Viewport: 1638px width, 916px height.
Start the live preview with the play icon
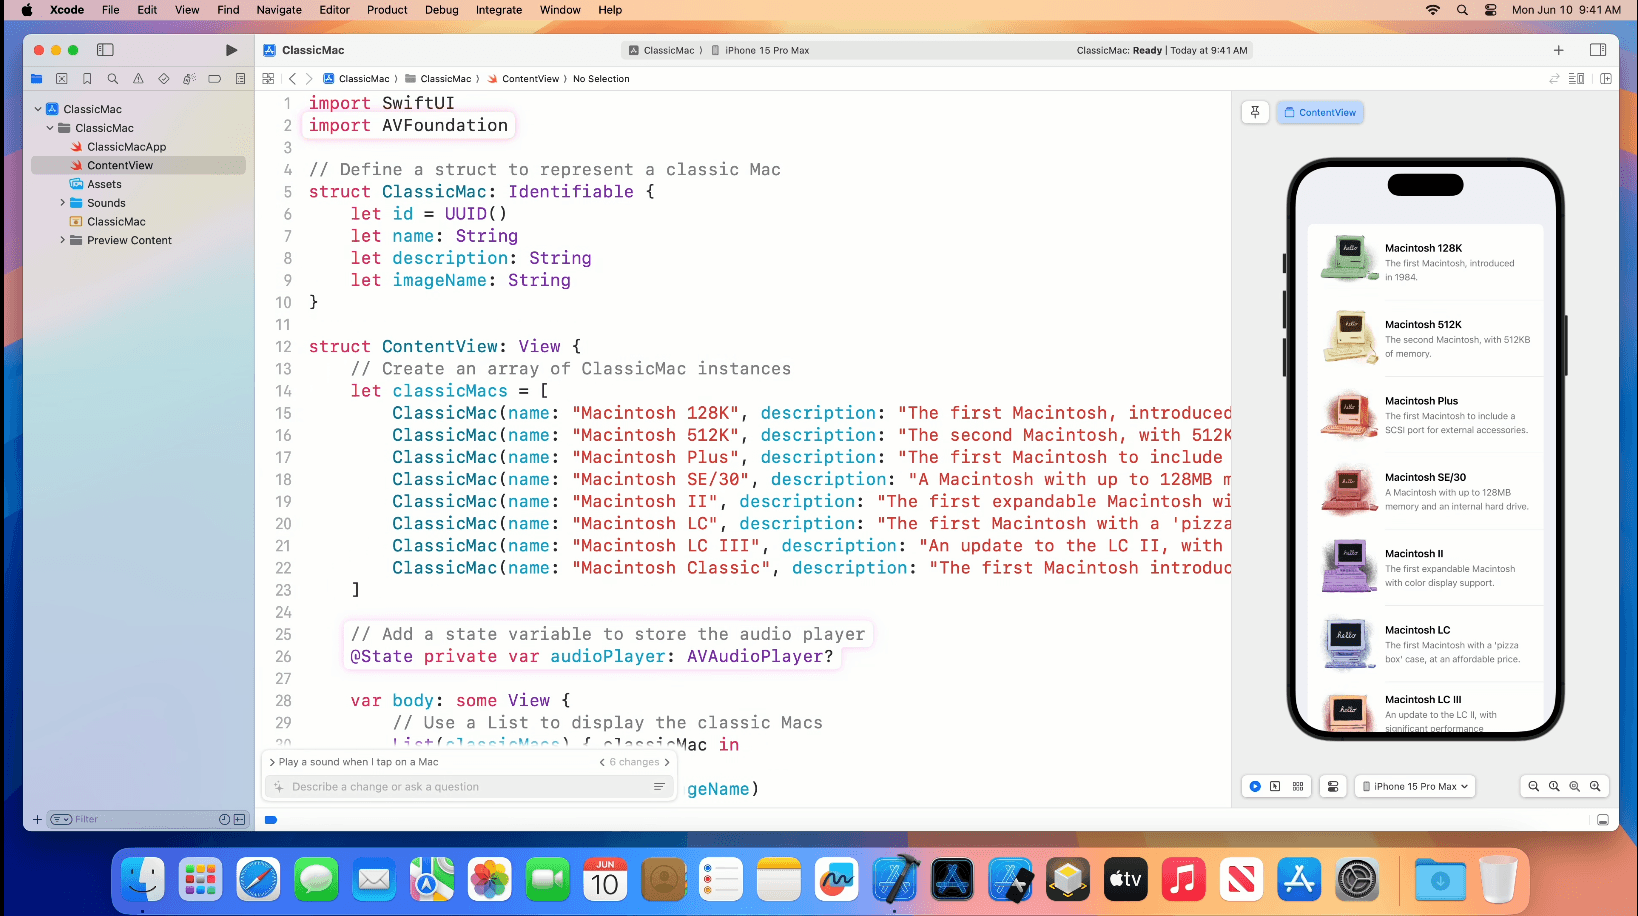click(1255, 786)
